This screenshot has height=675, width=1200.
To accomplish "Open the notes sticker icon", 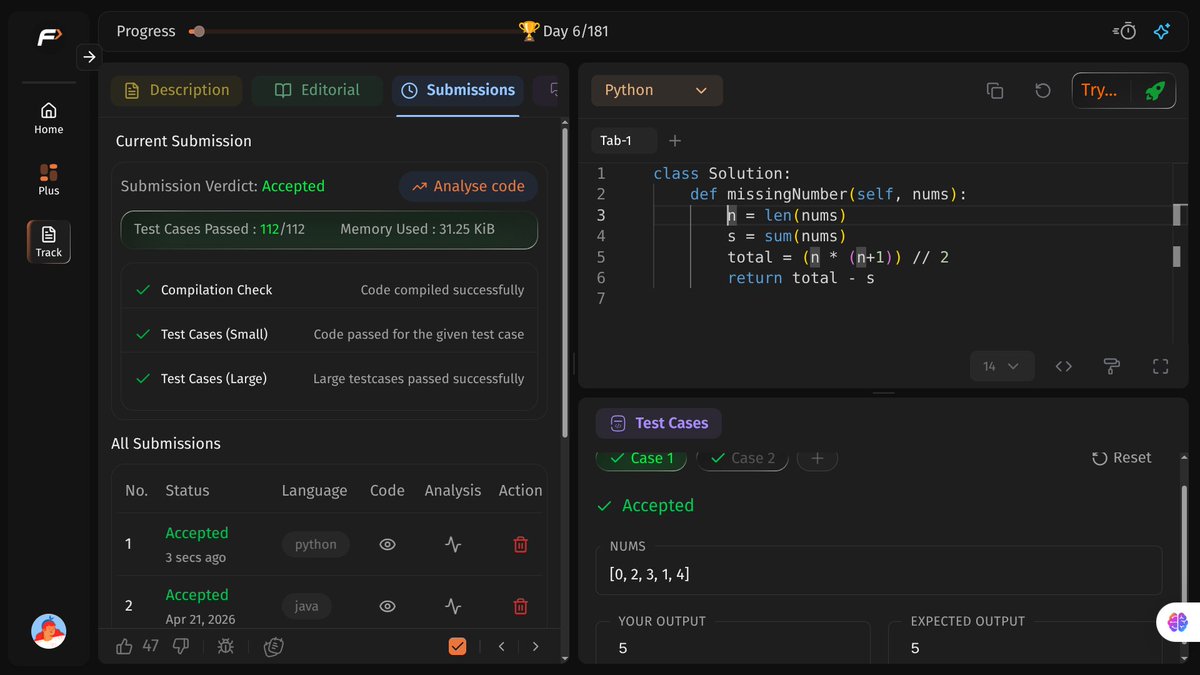I will pyautogui.click(x=273, y=646).
